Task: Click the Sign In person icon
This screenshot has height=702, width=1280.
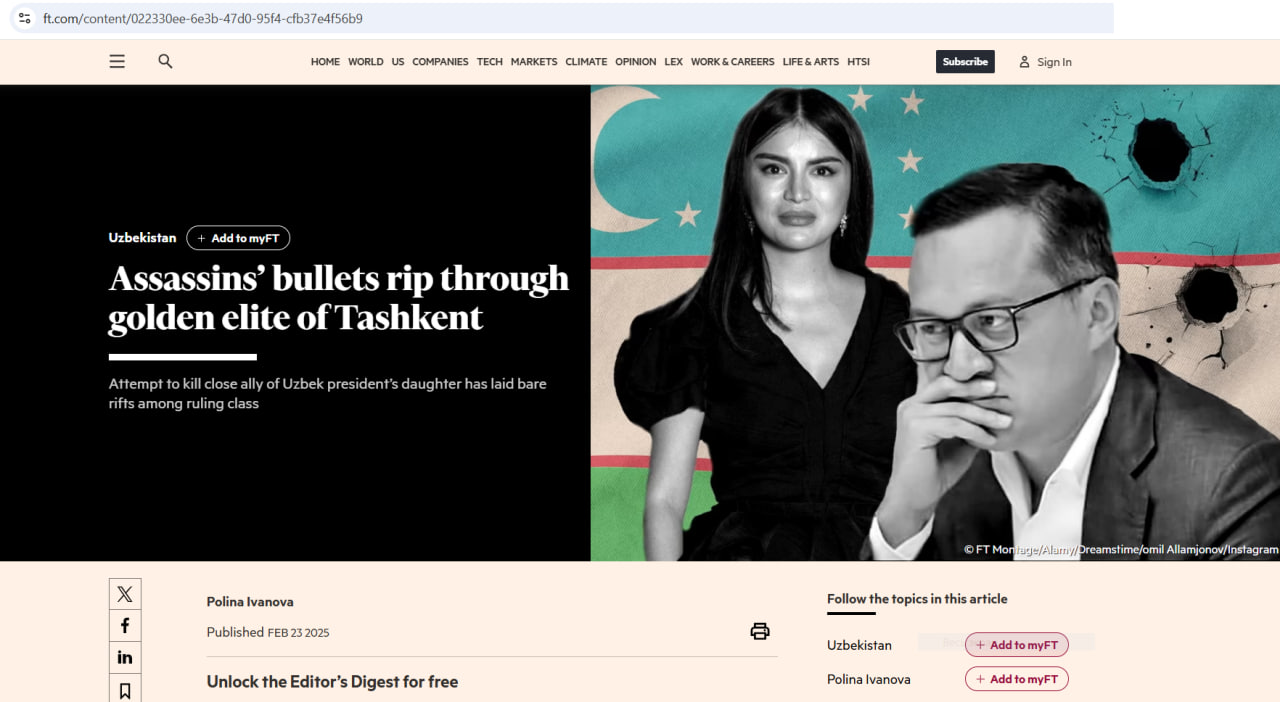Action: pos(1024,62)
